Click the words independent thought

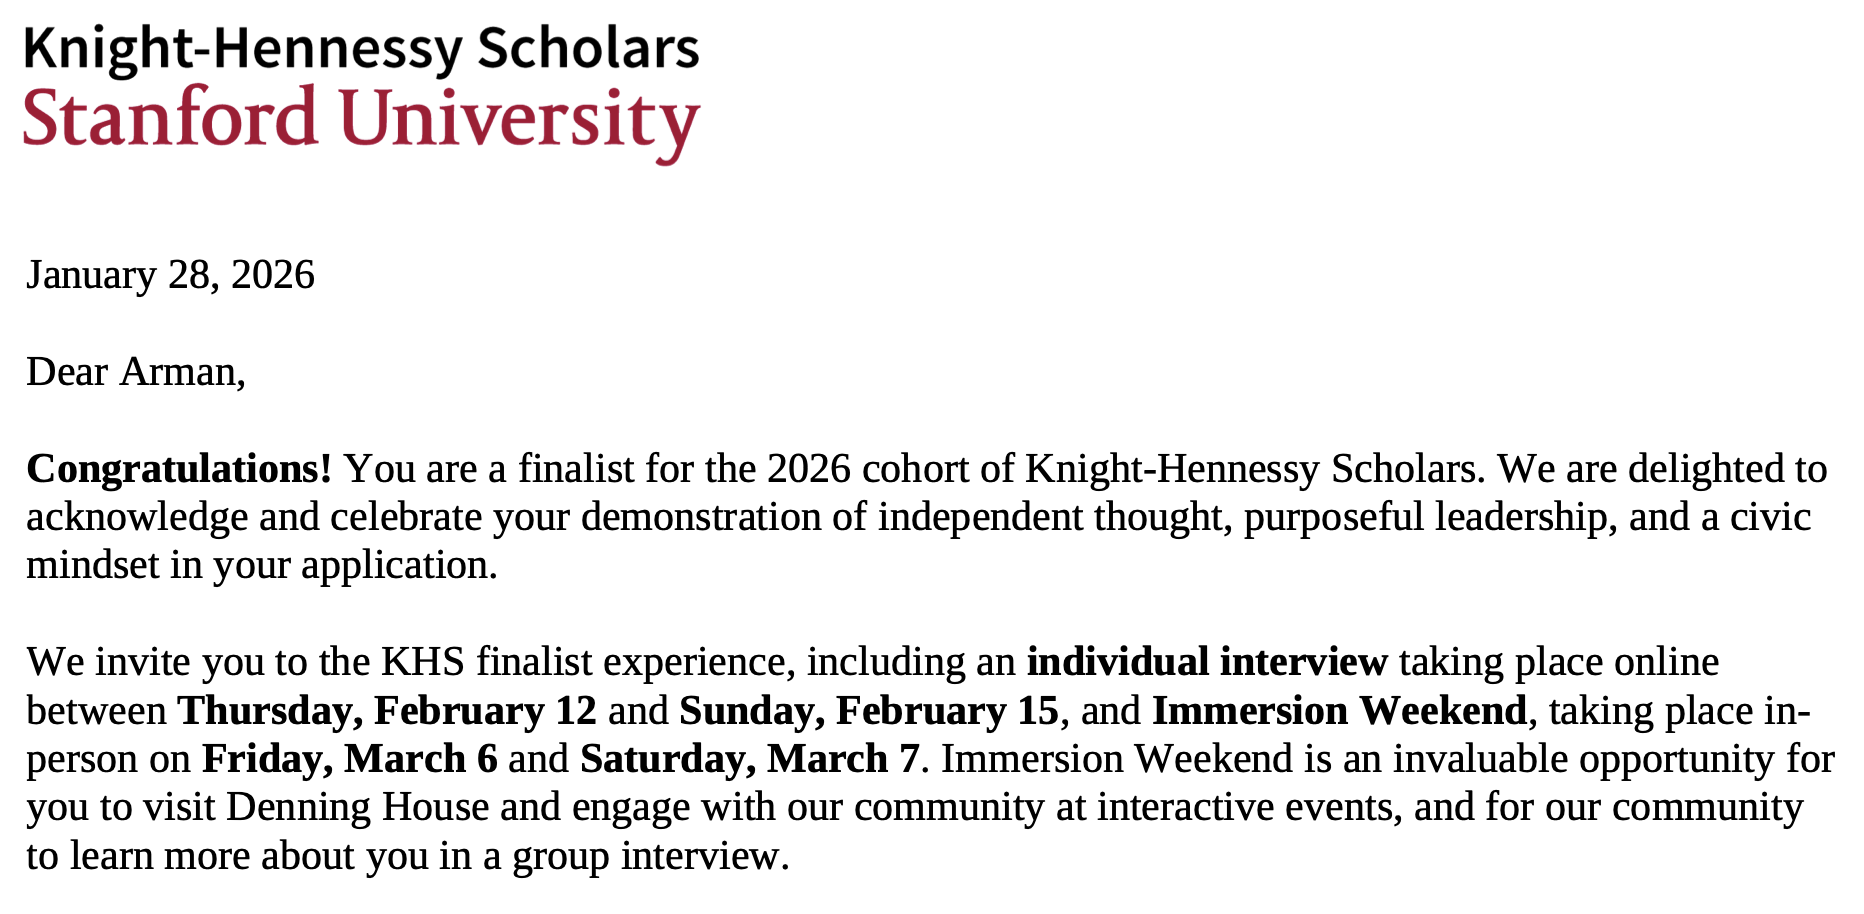[x=1054, y=517]
